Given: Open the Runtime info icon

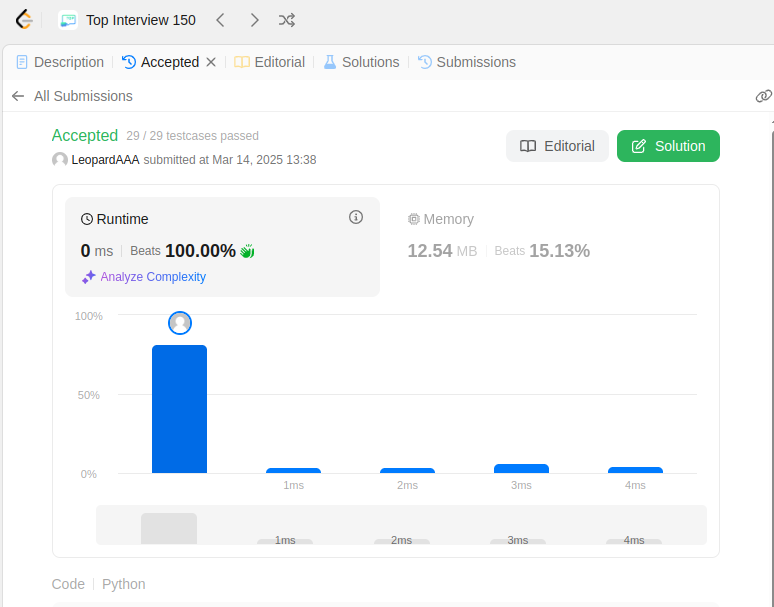Looking at the screenshot, I should click(x=356, y=217).
